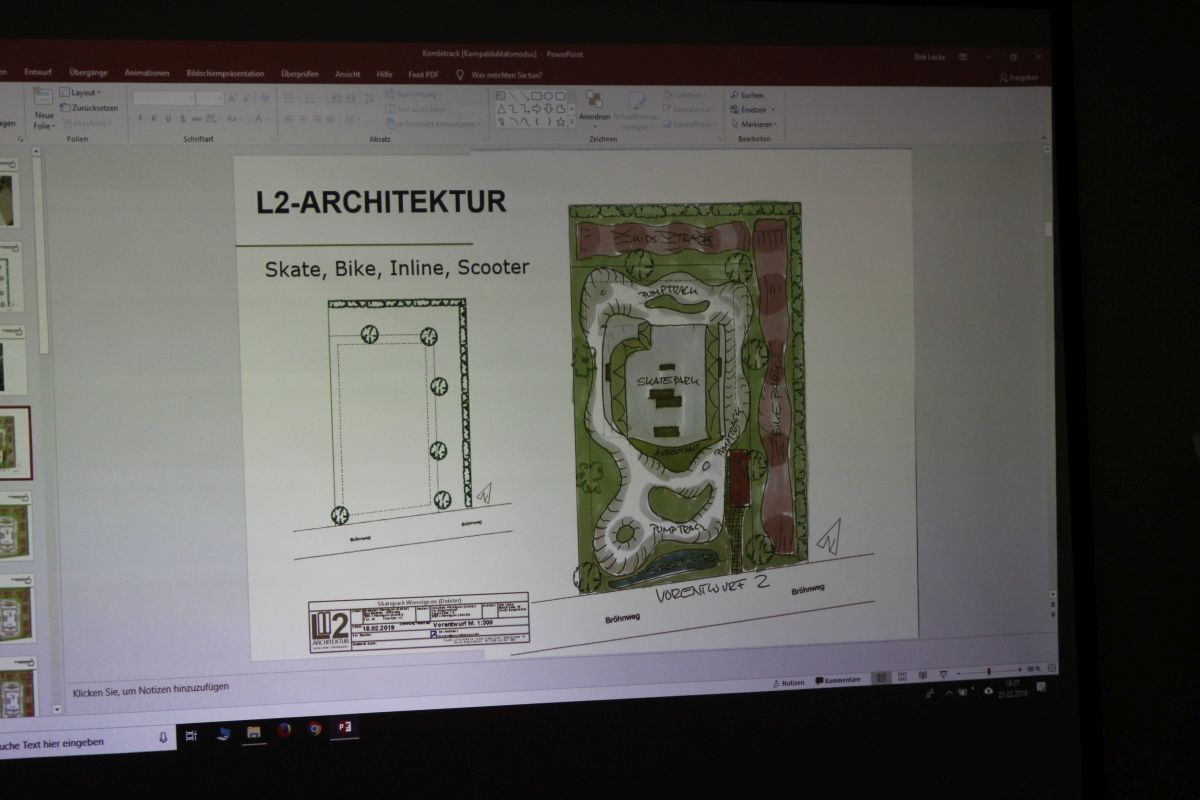Open the Anordnen dropdown

point(594,108)
